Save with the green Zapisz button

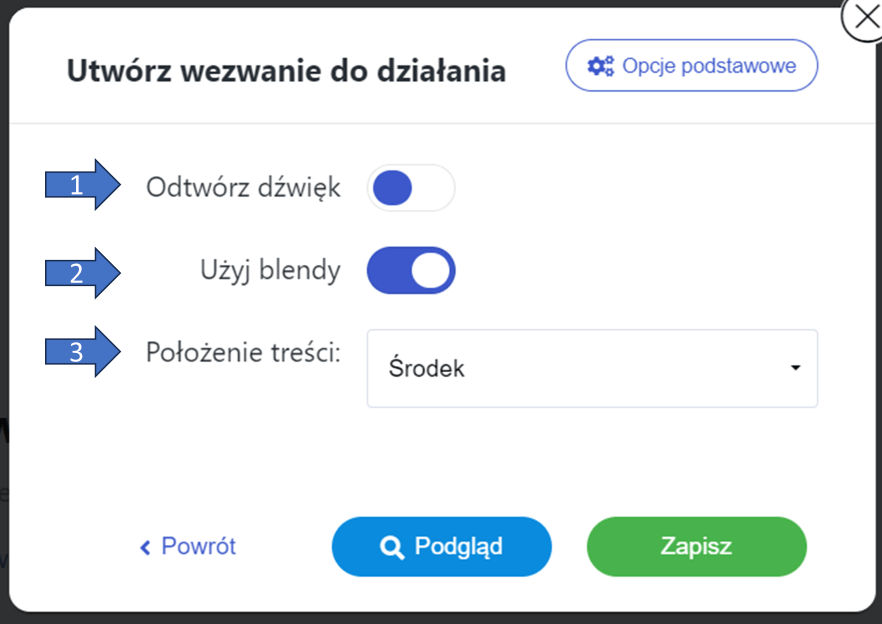click(696, 547)
